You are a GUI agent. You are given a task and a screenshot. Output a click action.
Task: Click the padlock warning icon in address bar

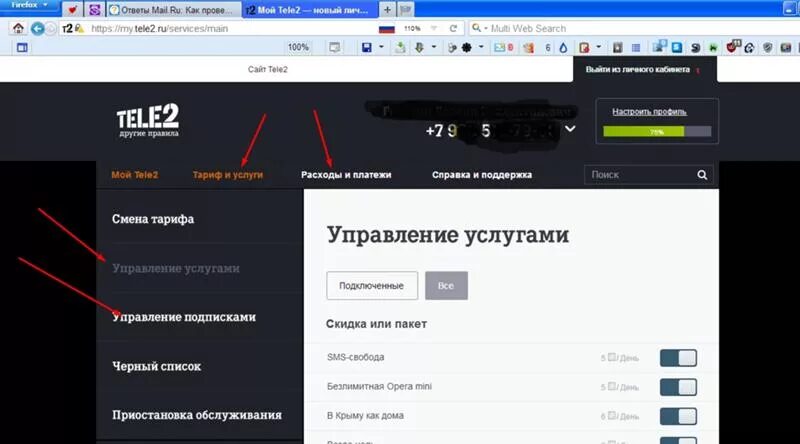pos(79,29)
